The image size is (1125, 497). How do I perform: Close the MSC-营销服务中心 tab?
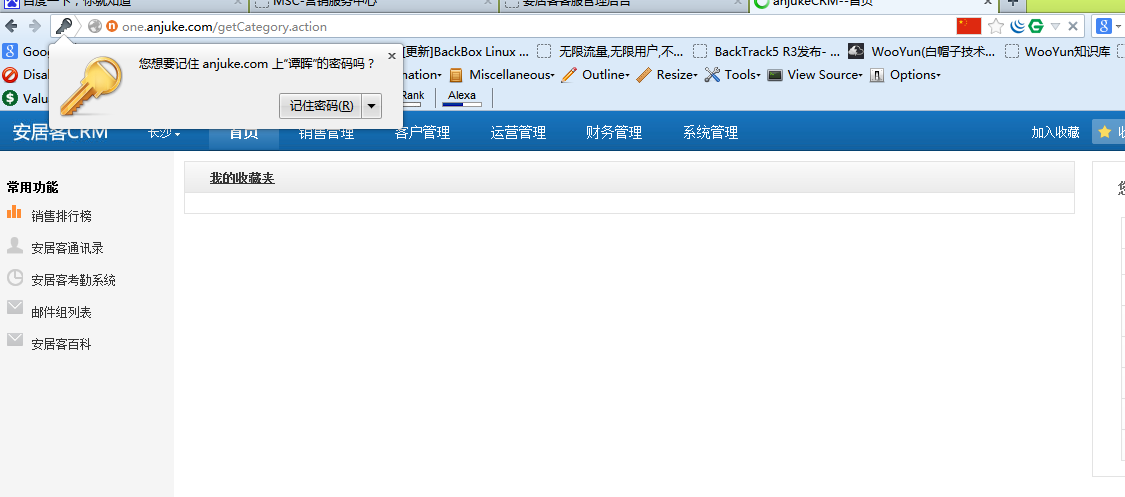pos(488,3)
